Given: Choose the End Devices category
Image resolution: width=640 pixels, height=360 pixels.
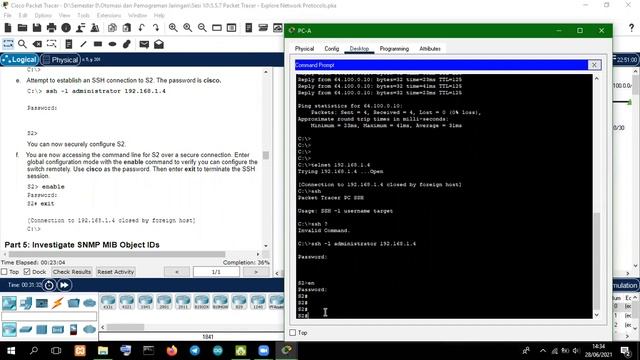Looking at the screenshot, I should click(25, 303).
